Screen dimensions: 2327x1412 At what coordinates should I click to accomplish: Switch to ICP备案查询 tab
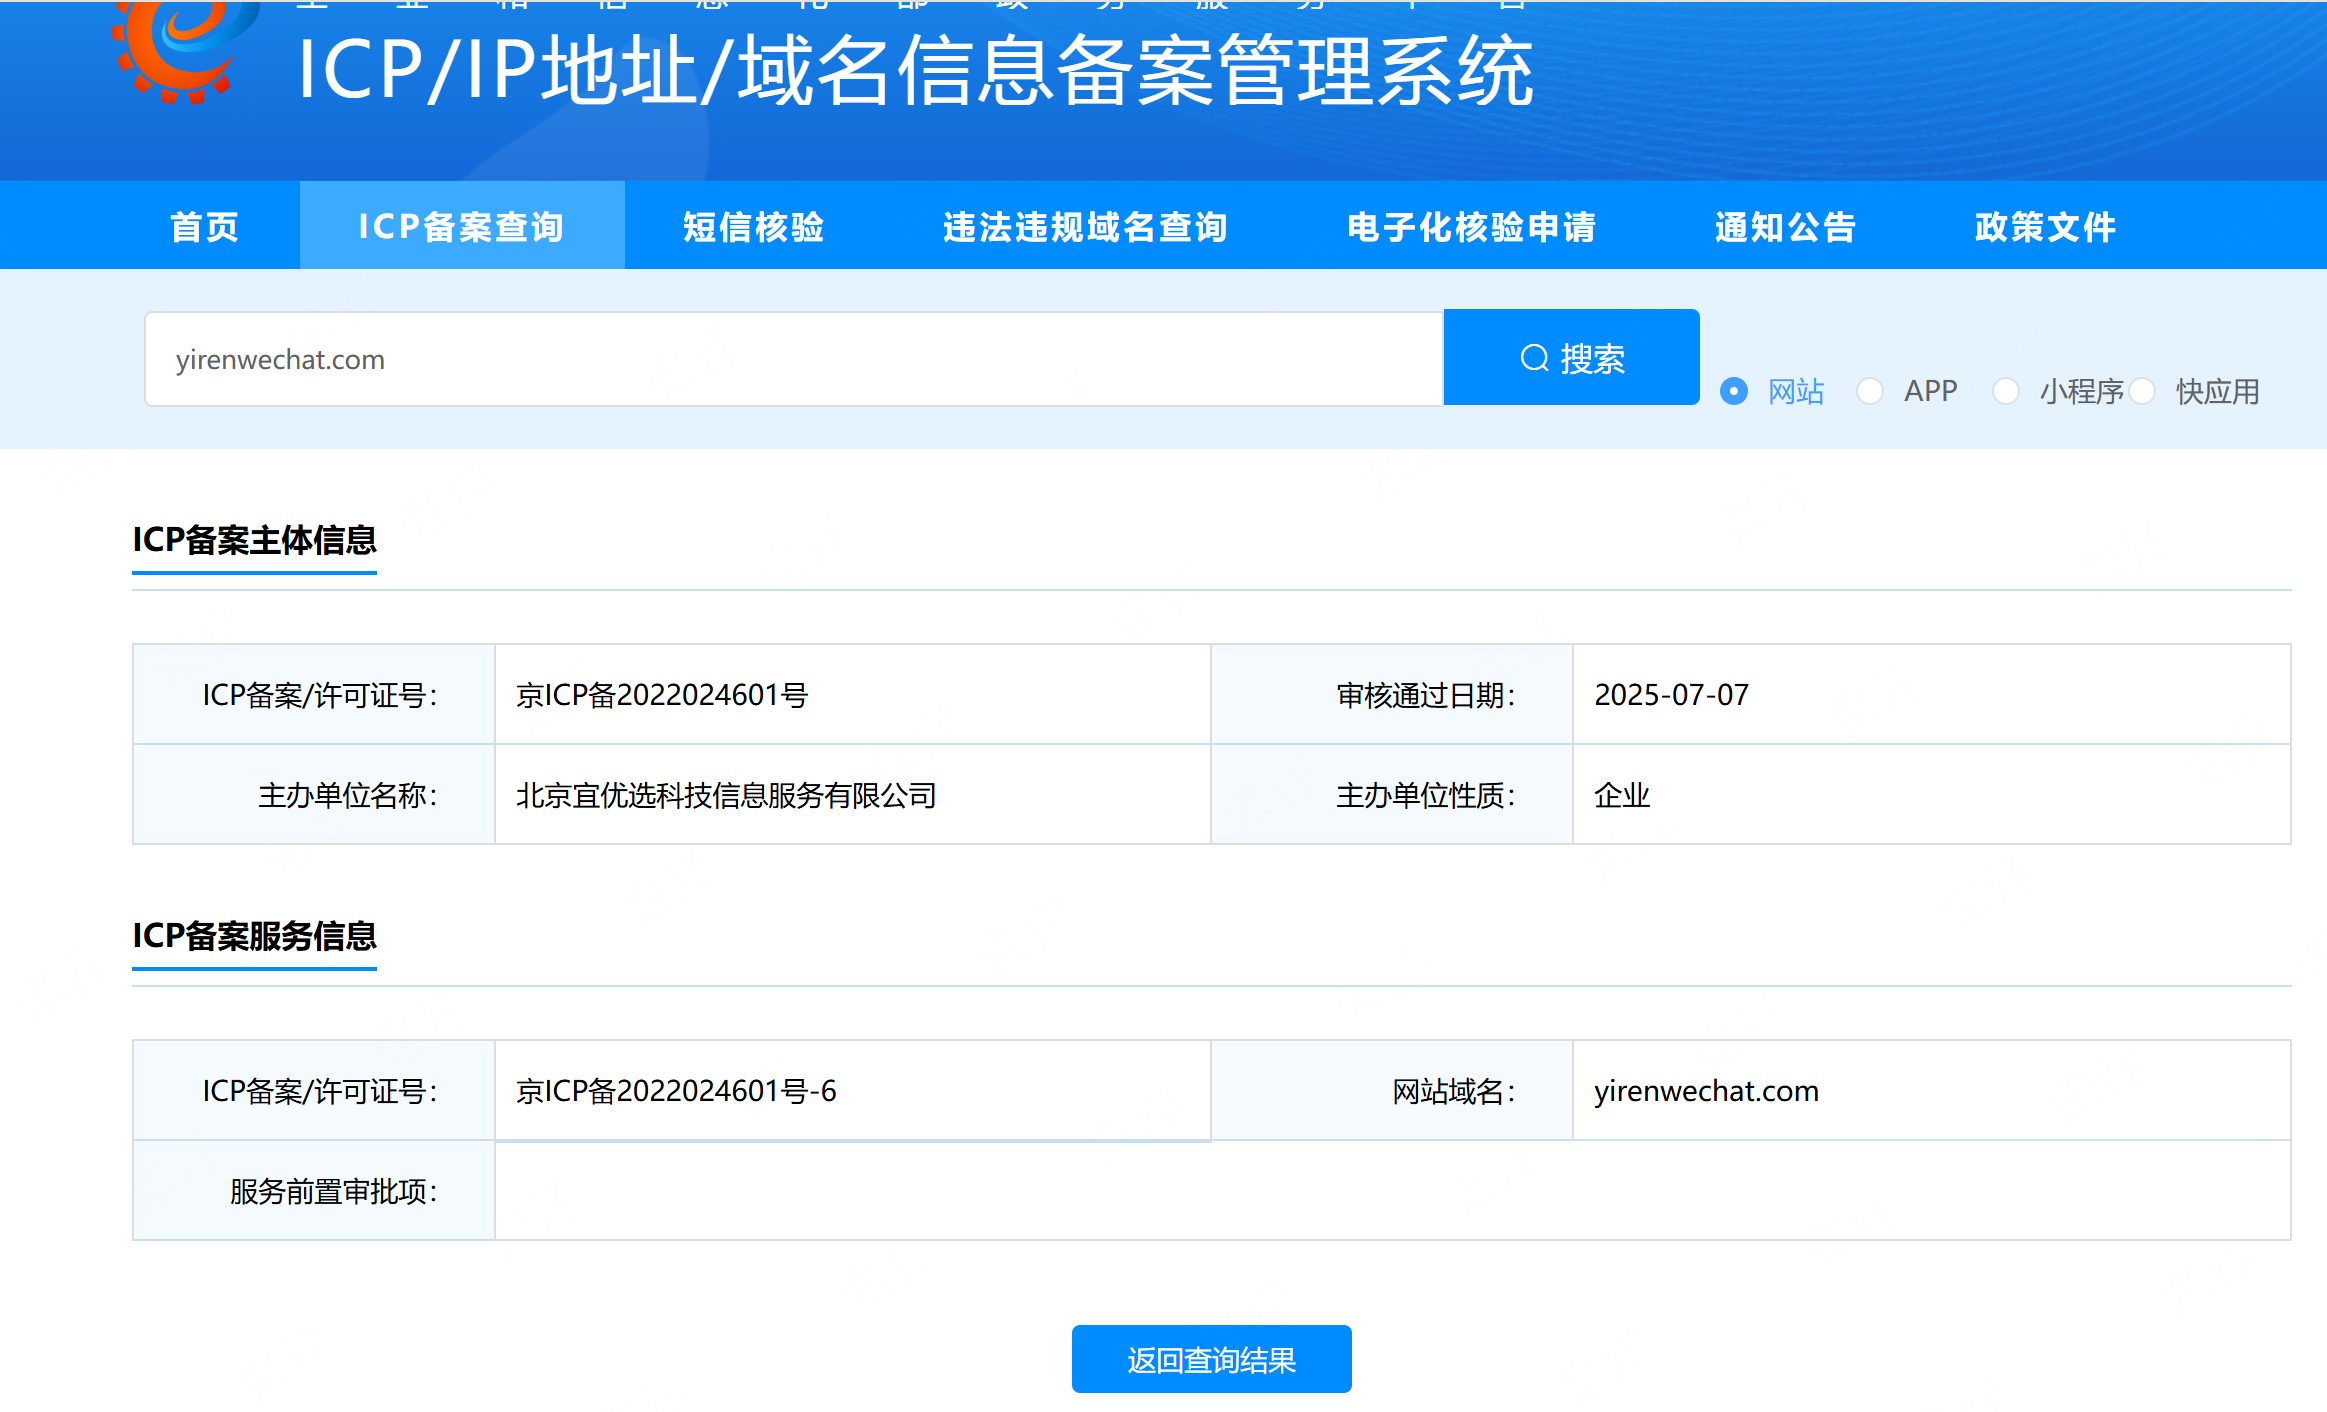coord(461,227)
